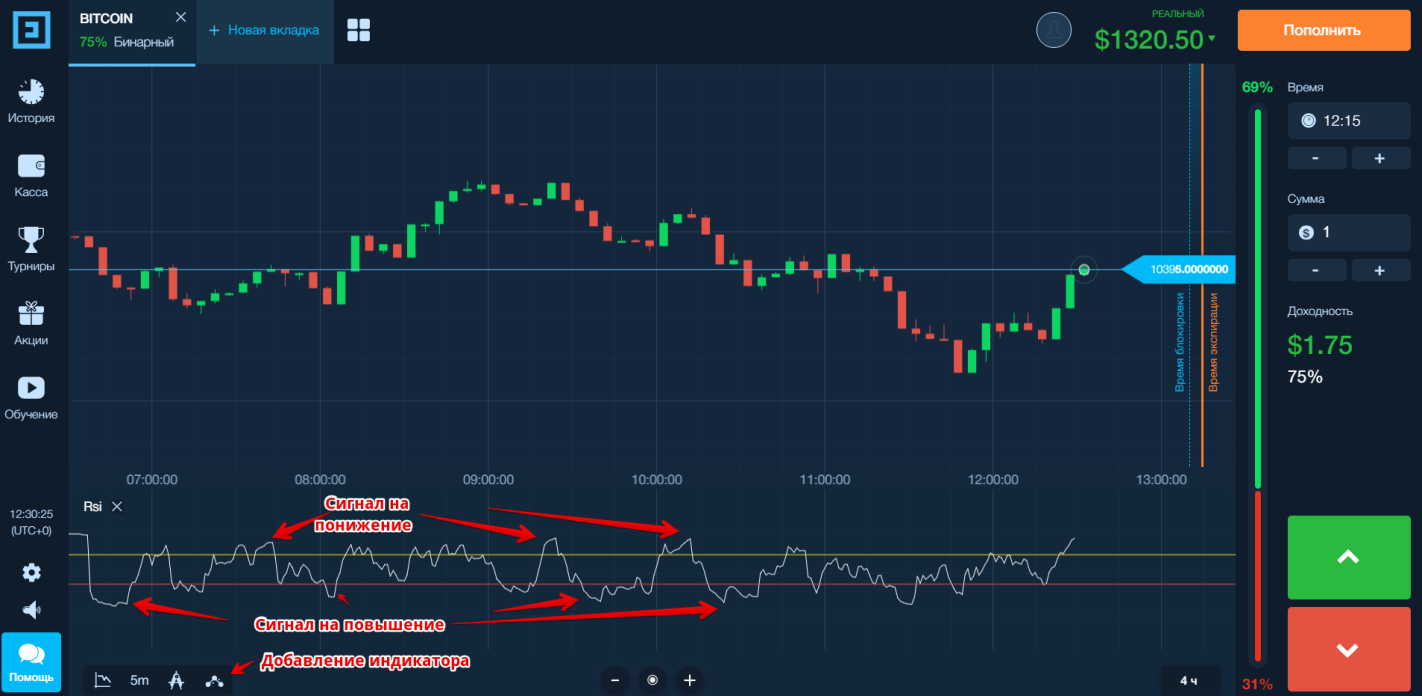Open the Обучение video icon
The height and width of the screenshot is (696, 1422).
coord(31,388)
